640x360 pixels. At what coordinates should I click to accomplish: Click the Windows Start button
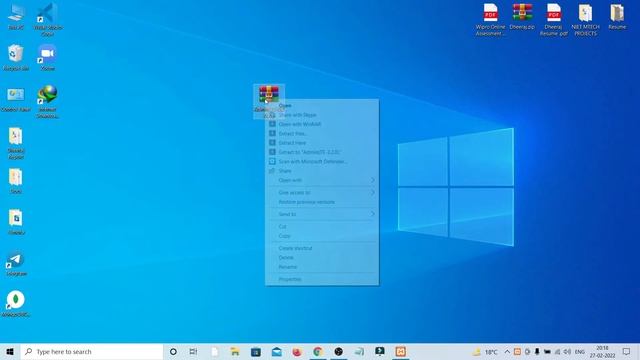pos(10,351)
